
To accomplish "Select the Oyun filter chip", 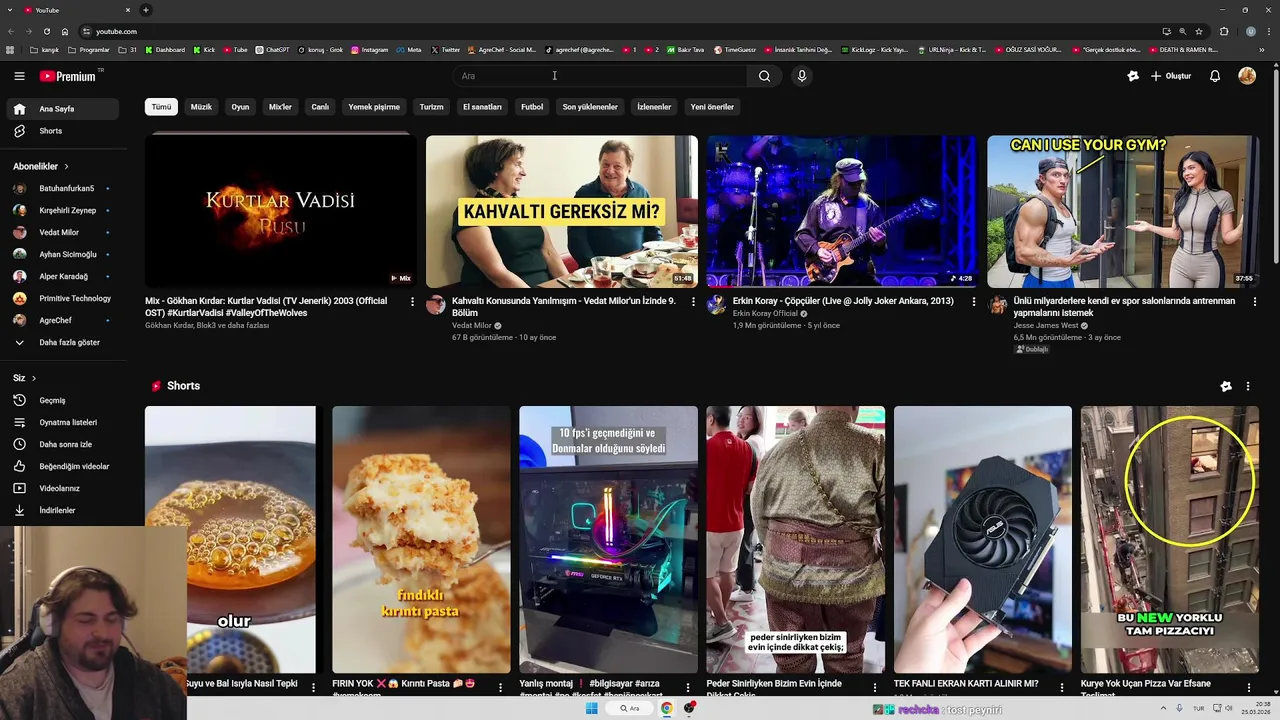I will [240, 107].
